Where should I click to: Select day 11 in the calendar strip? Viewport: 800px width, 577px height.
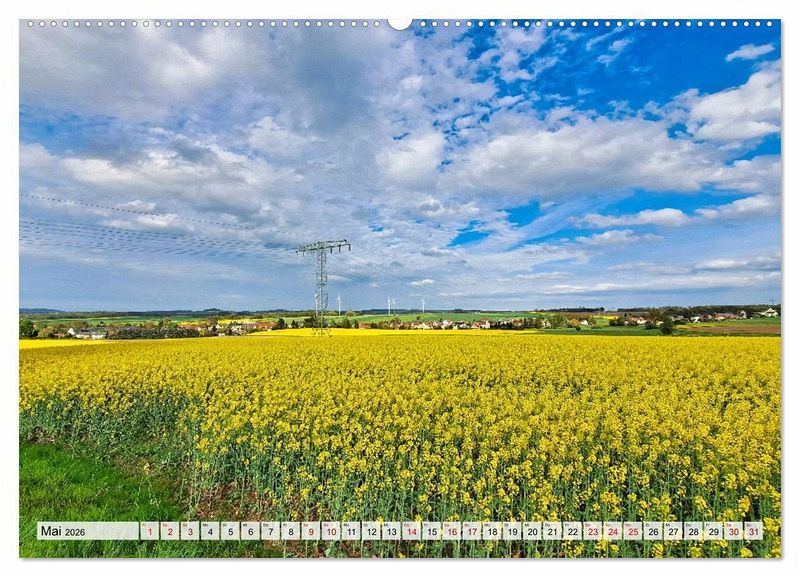(351, 531)
